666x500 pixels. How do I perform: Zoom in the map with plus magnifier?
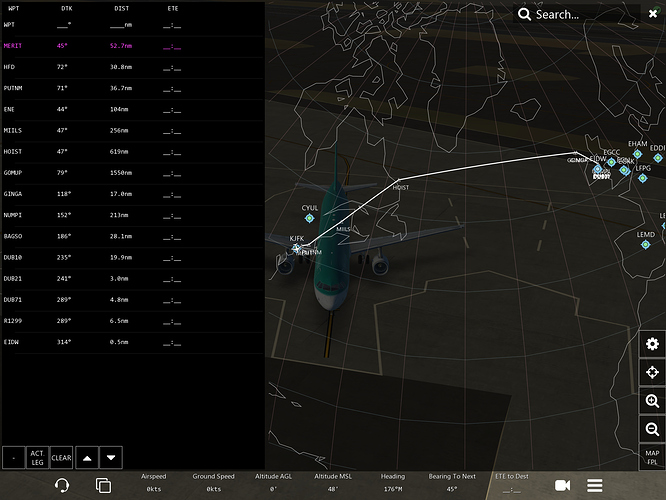coord(652,401)
